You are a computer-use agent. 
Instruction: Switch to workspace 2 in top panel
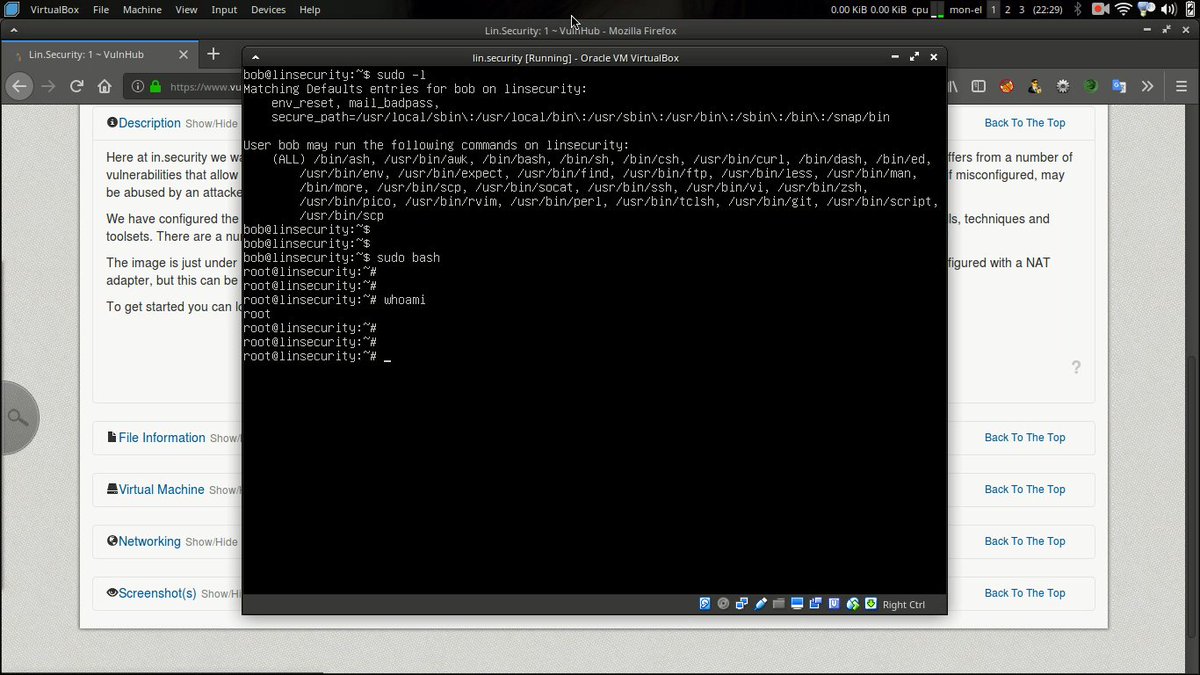1007,9
